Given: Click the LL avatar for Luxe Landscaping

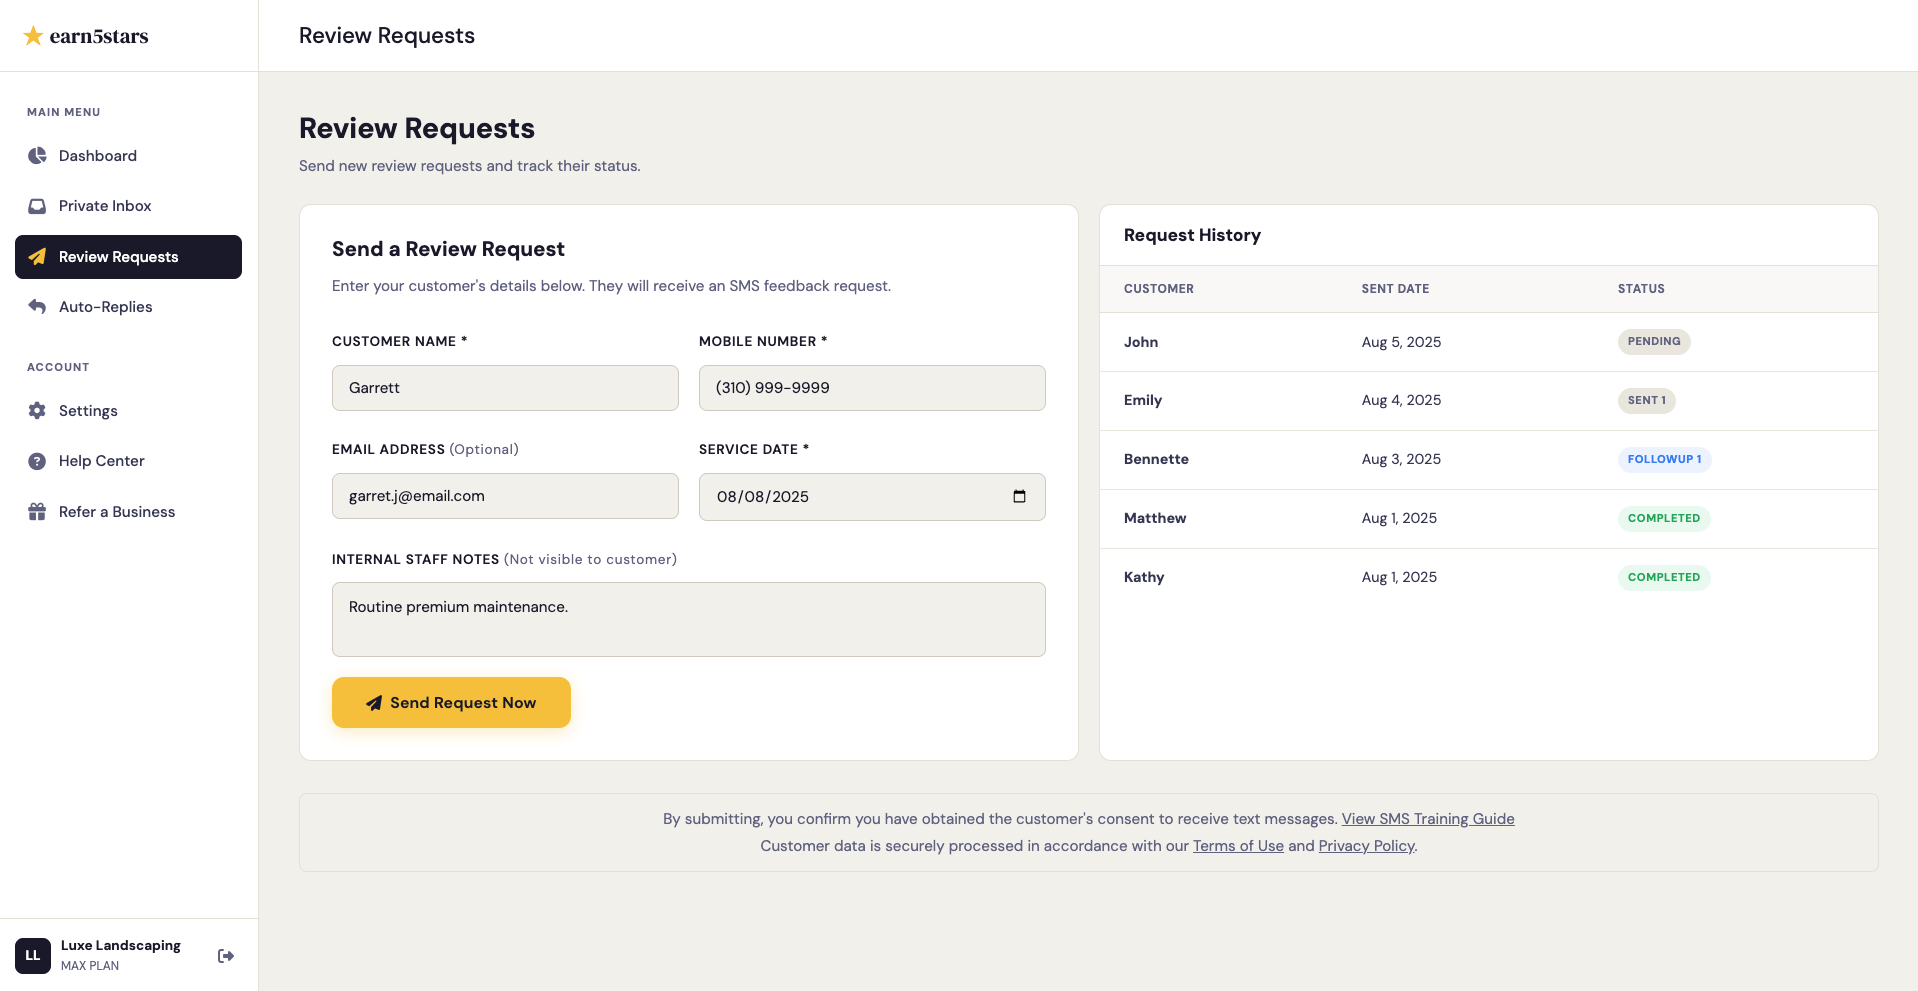Looking at the screenshot, I should [32, 955].
